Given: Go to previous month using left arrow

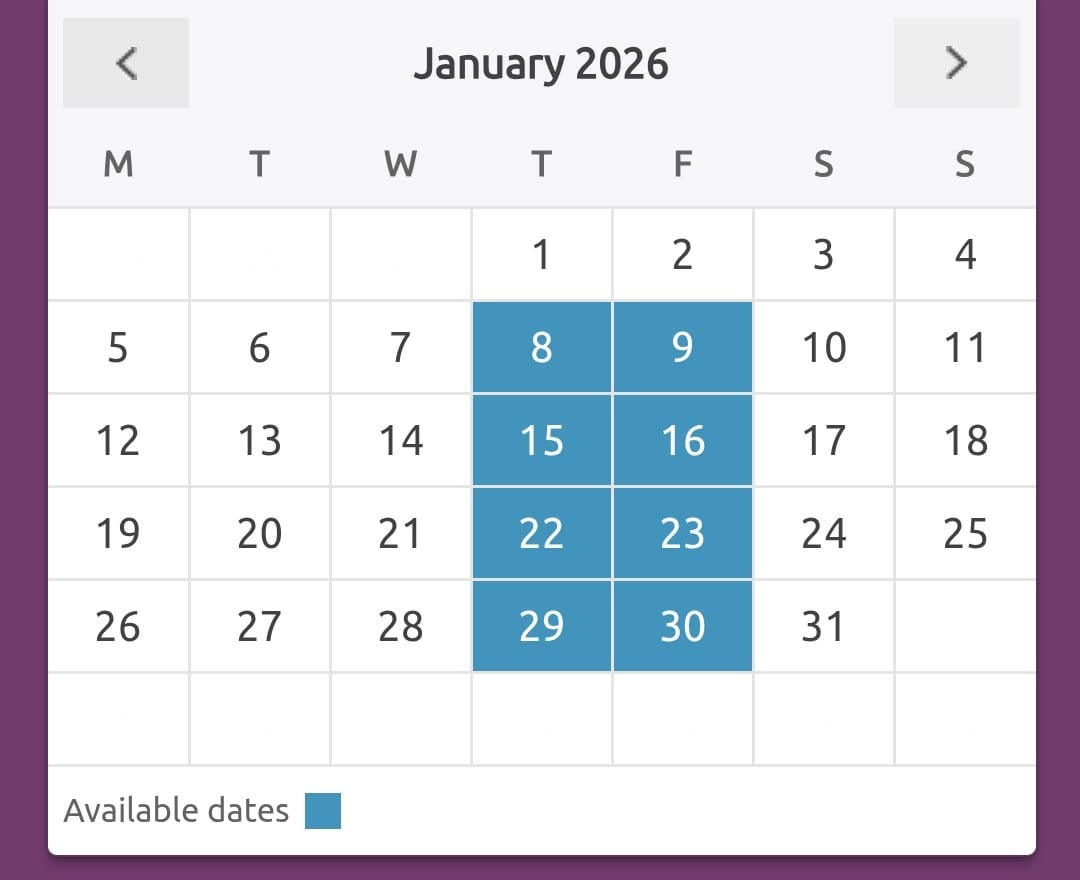Looking at the screenshot, I should pos(126,63).
